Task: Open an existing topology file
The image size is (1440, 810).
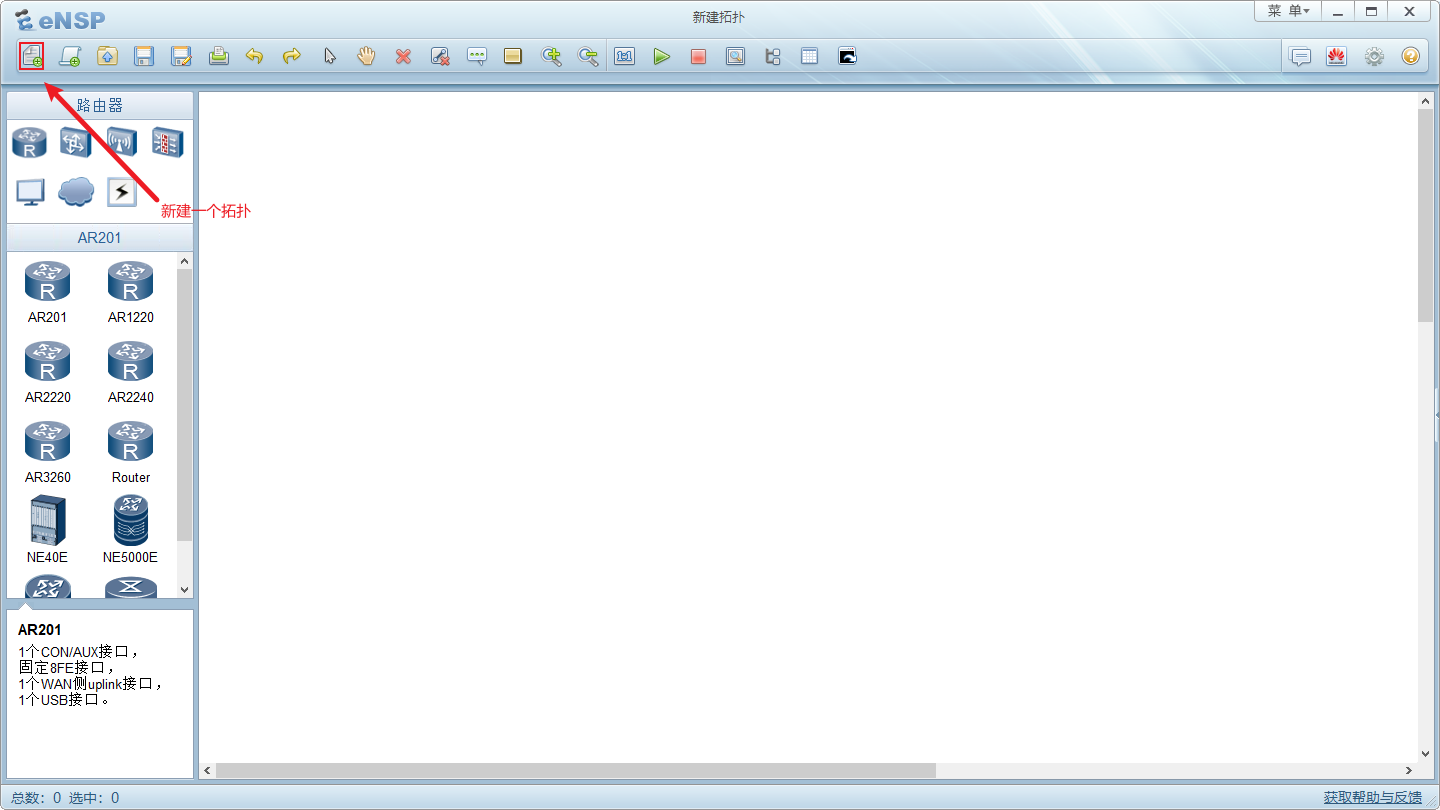Action: click(107, 56)
